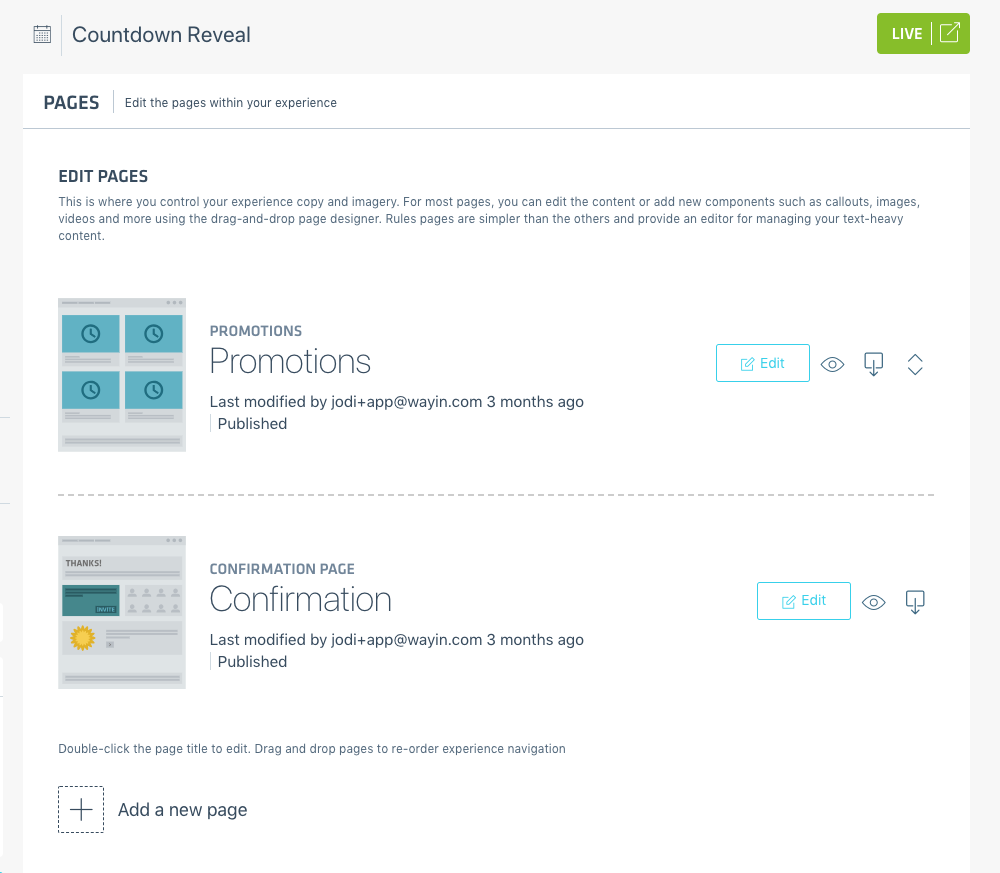Click the reorder arrows on Promotions row
This screenshot has height=873, width=1000.
[x=914, y=365]
